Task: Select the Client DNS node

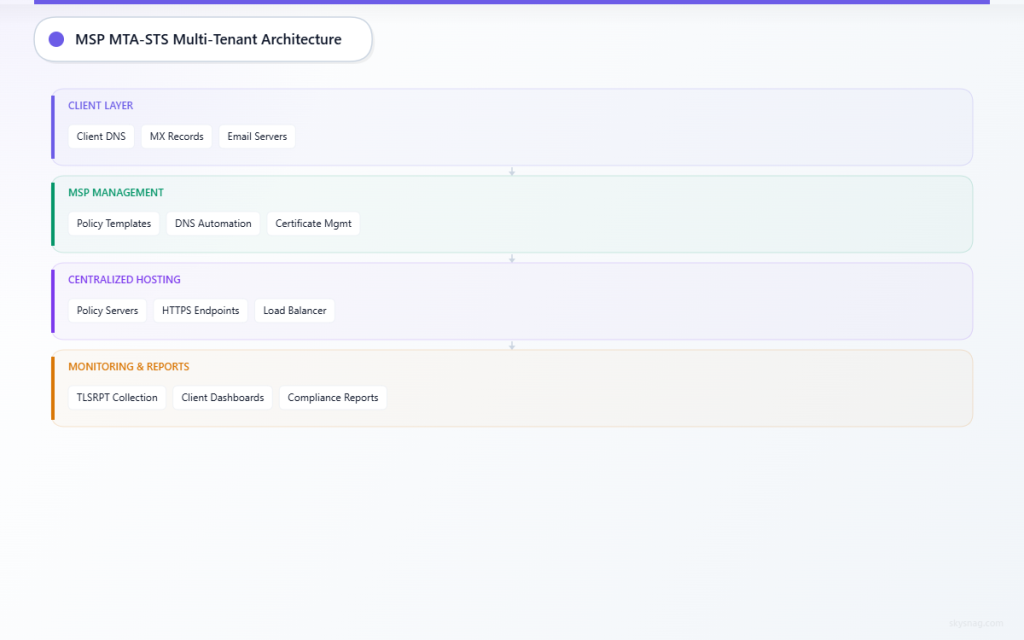Action: tap(101, 136)
